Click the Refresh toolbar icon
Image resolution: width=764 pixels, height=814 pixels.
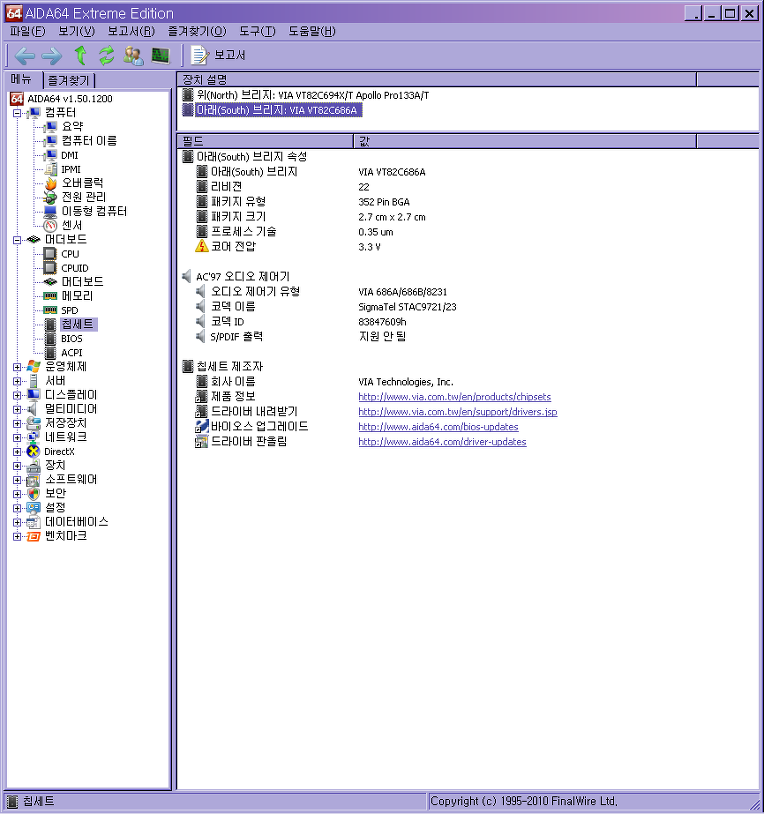[x=106, y=56]
